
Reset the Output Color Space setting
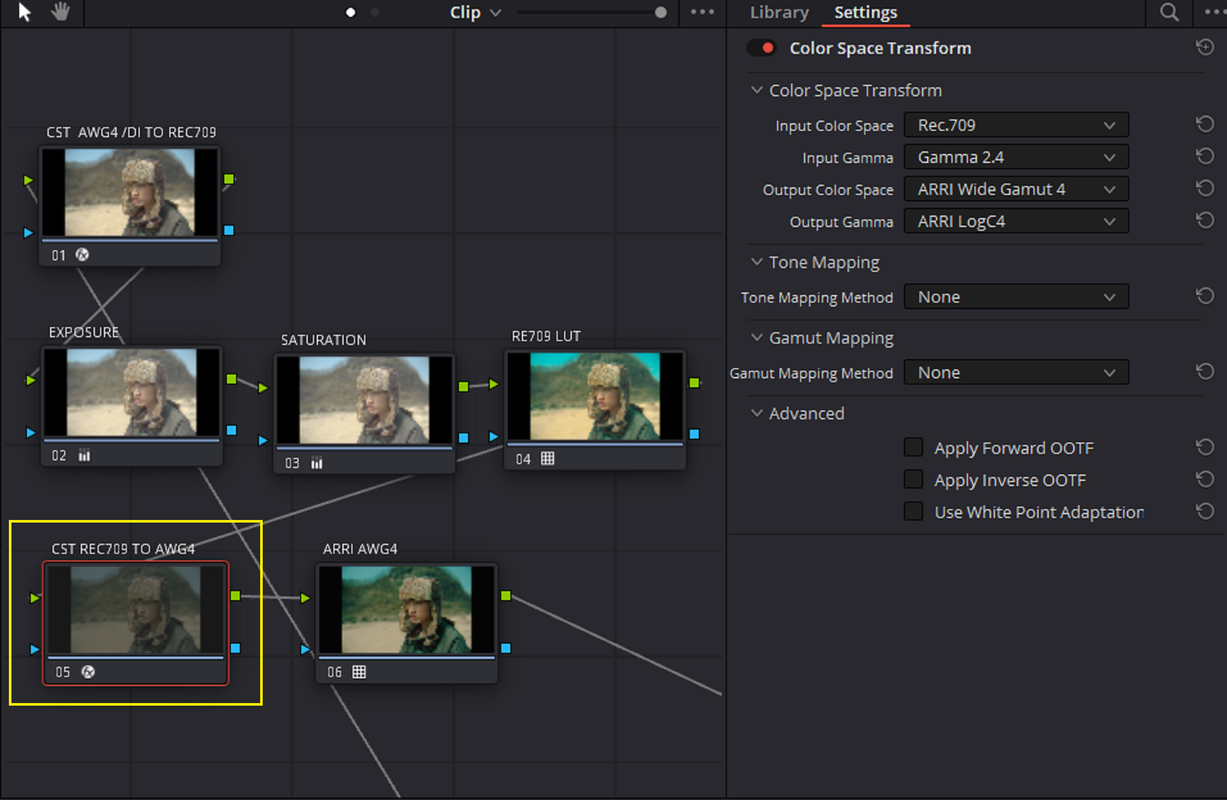coord(1205,189)
